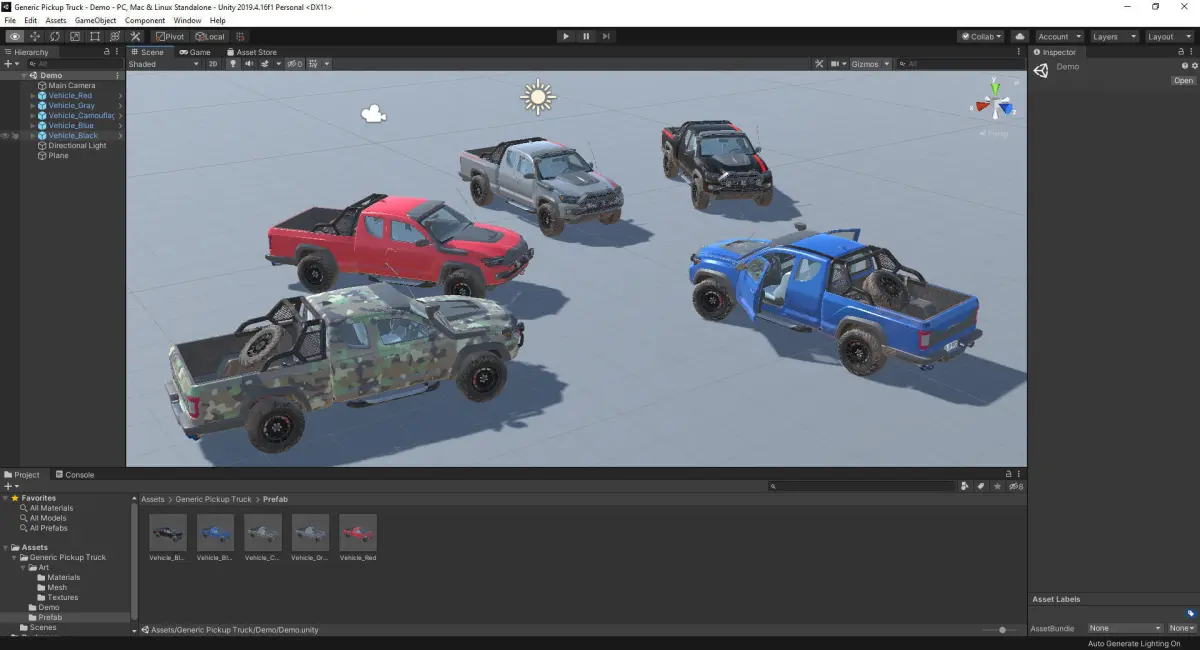This screenshot has height=650, width=1200.
Task: Select the Rotate tool
Action: [55, 36]
